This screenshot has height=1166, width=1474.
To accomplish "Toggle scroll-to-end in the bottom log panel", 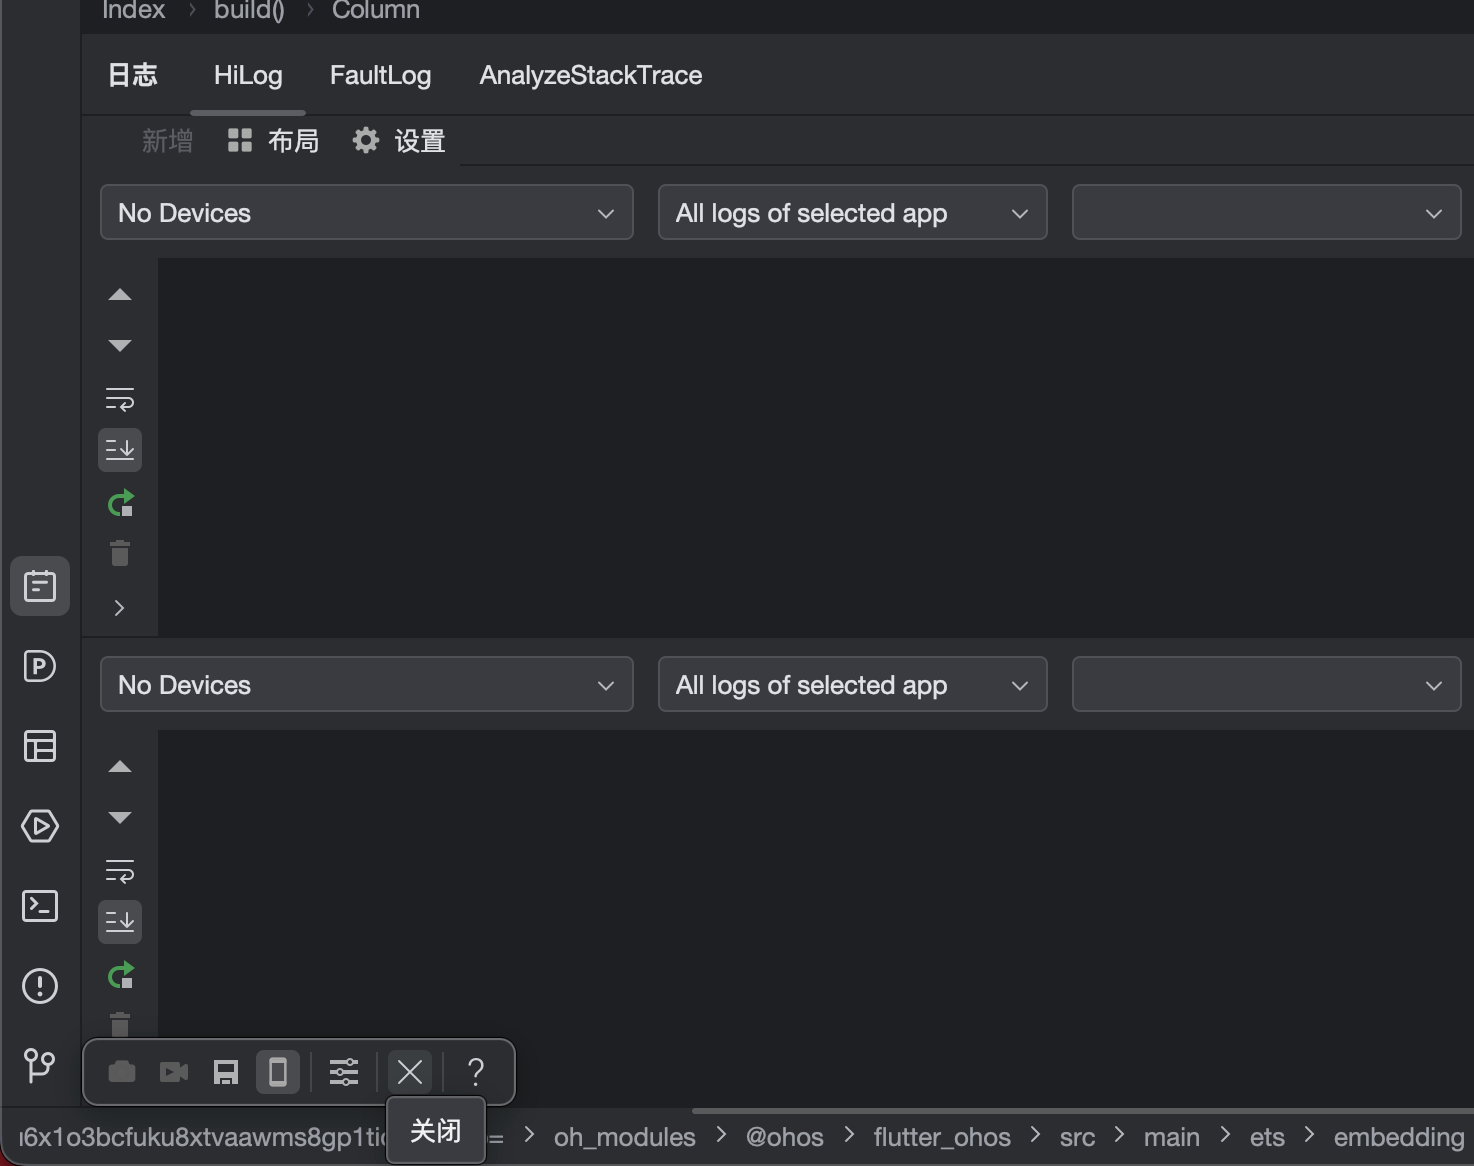I will pyautogui.click(x=120, y=922).
